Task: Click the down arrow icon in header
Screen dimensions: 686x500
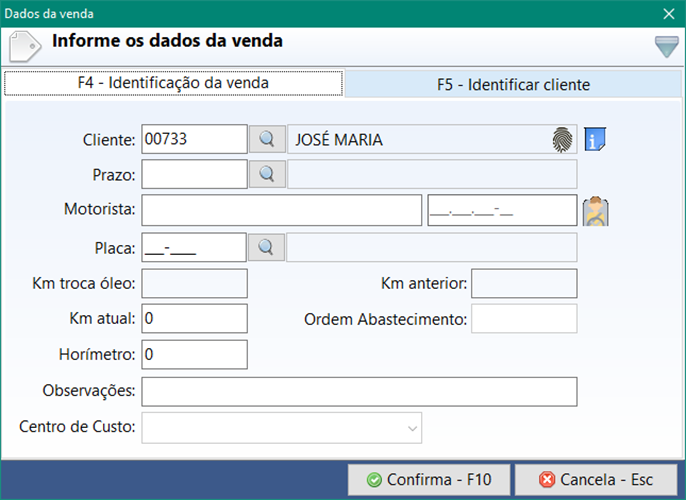Action: click(667, 46)
